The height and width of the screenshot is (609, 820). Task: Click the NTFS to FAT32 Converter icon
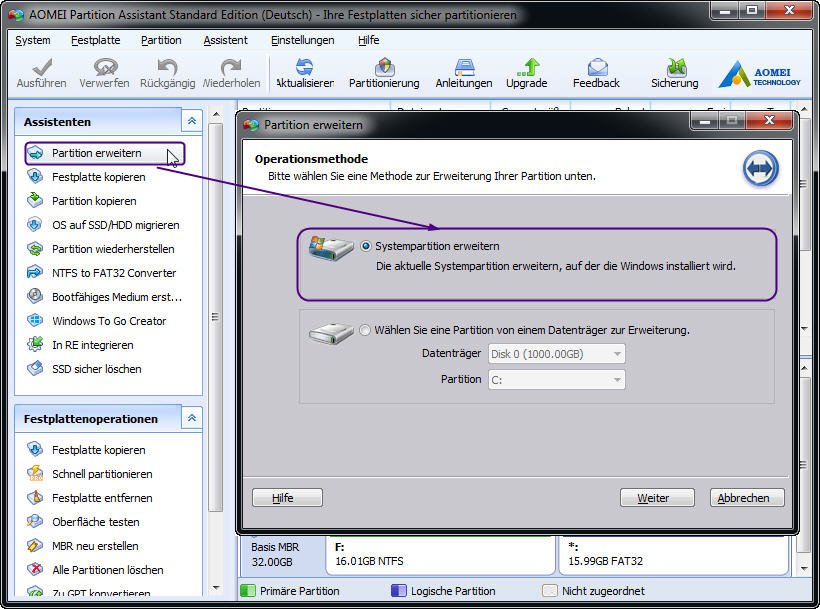tap(36, 272)
